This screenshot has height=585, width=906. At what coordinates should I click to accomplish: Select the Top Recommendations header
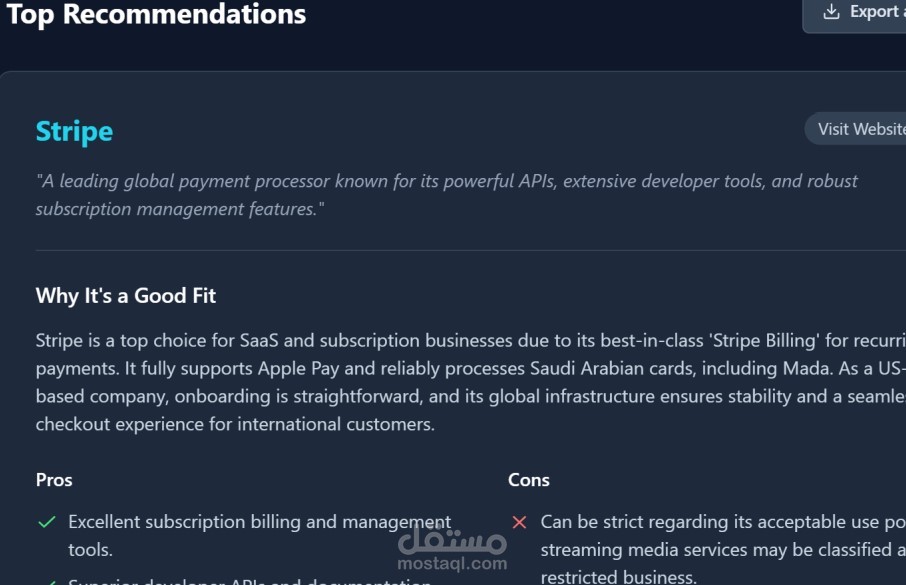pos(157,14)
